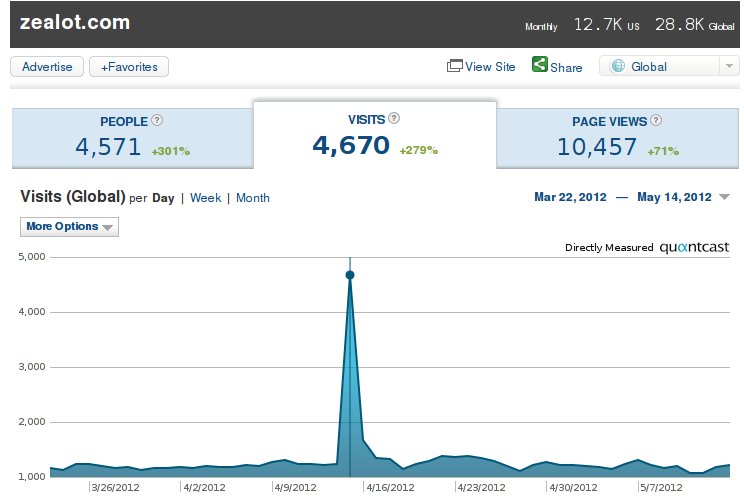The image size is (744, 504).
Task: Click the peak data point on chart
Action: 350,275
